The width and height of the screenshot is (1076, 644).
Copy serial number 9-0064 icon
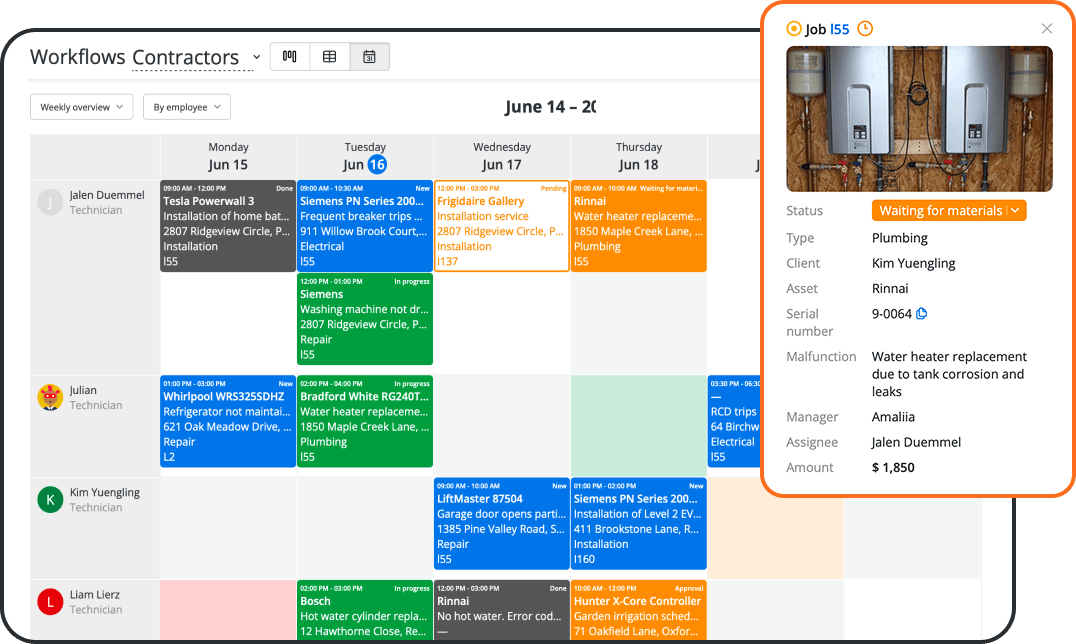pyautogui.click(x=922, y=314)
